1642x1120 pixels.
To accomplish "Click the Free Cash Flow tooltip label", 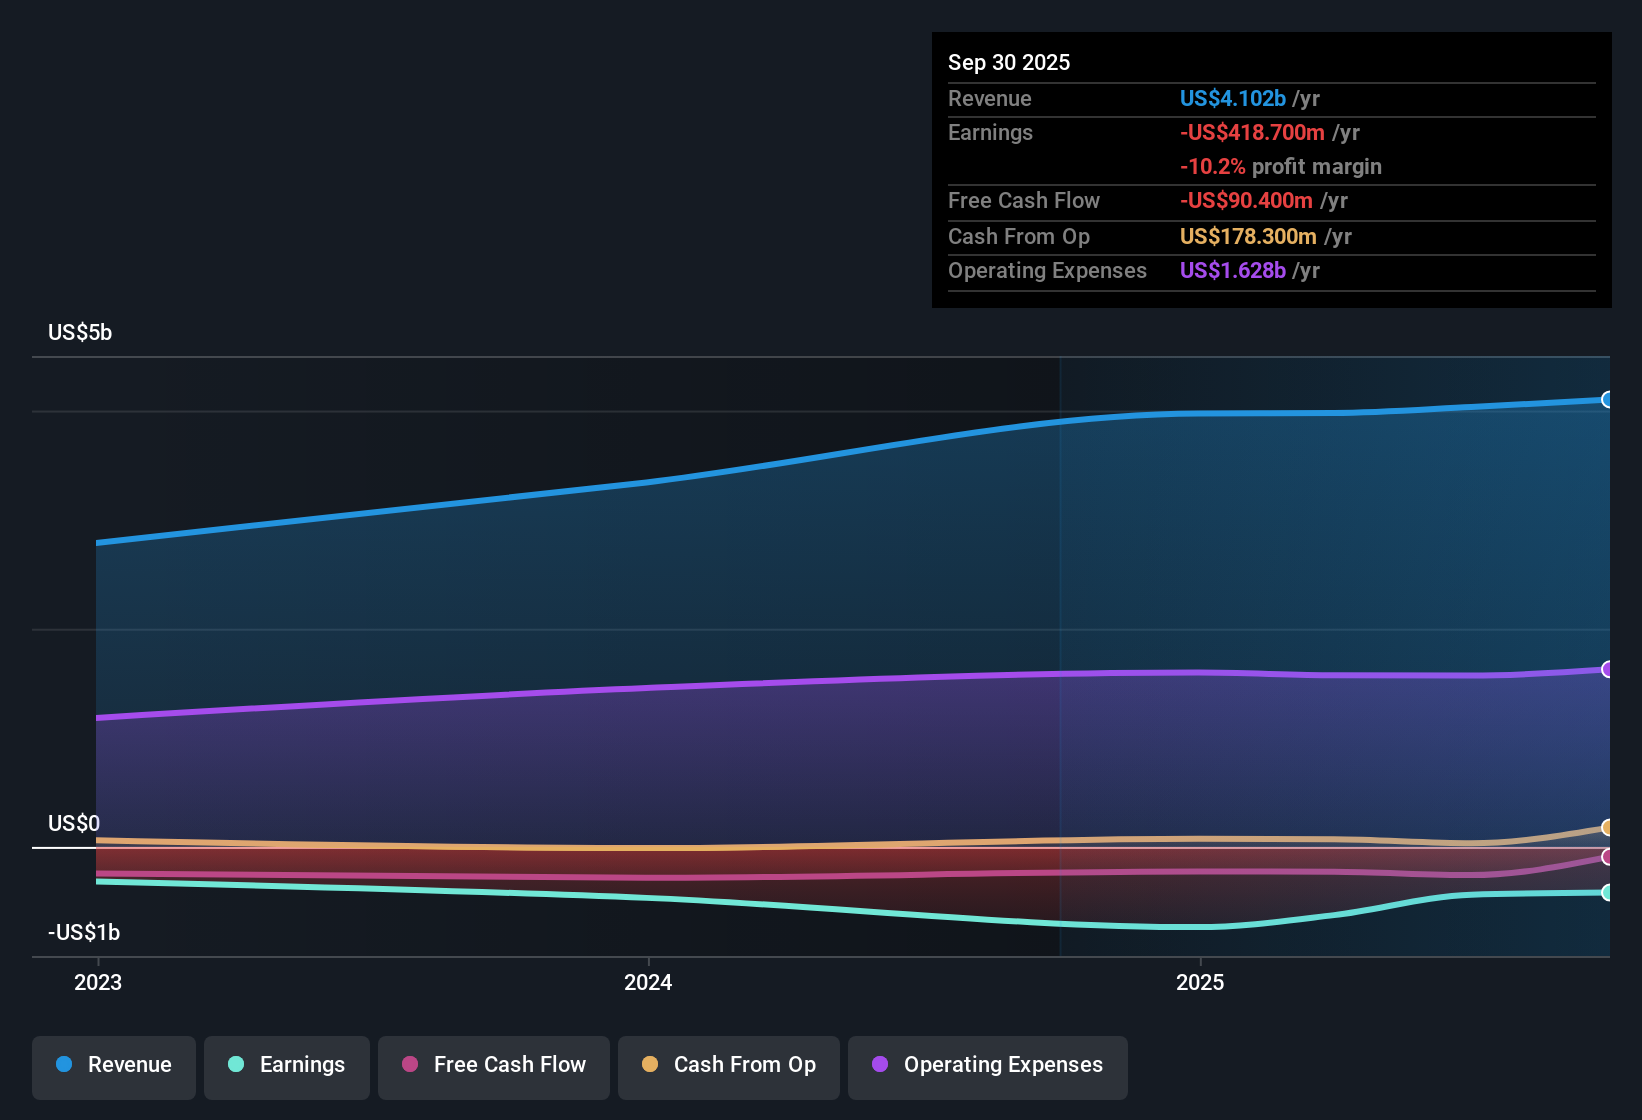I will coord(1024,200).
